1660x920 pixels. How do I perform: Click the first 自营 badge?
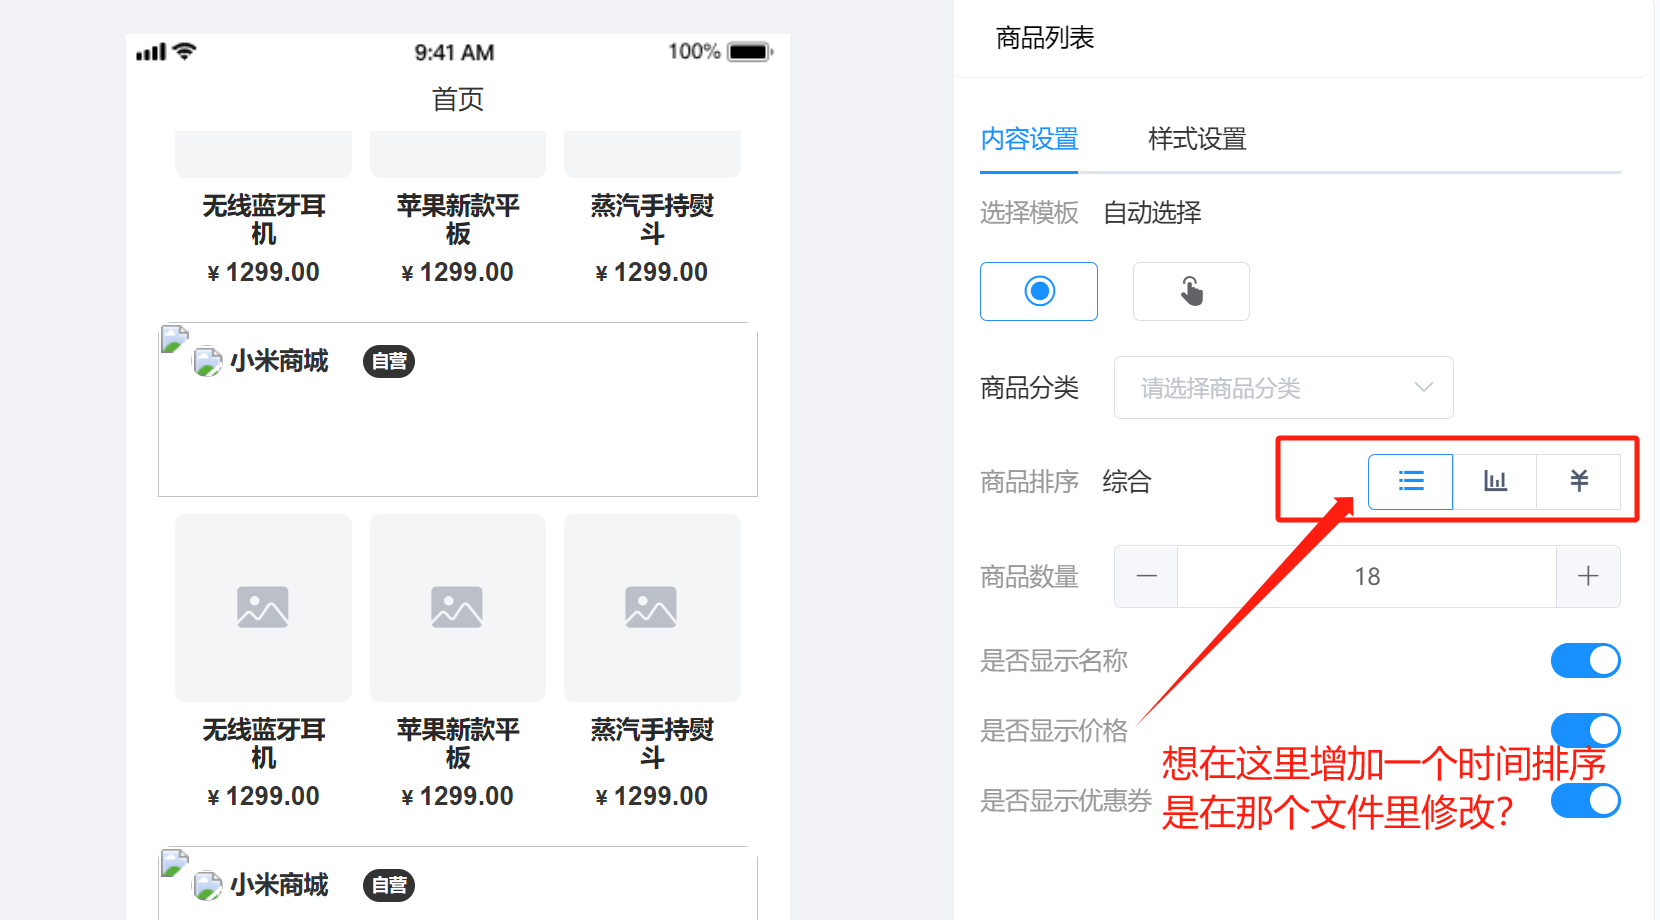click(389, 361)
